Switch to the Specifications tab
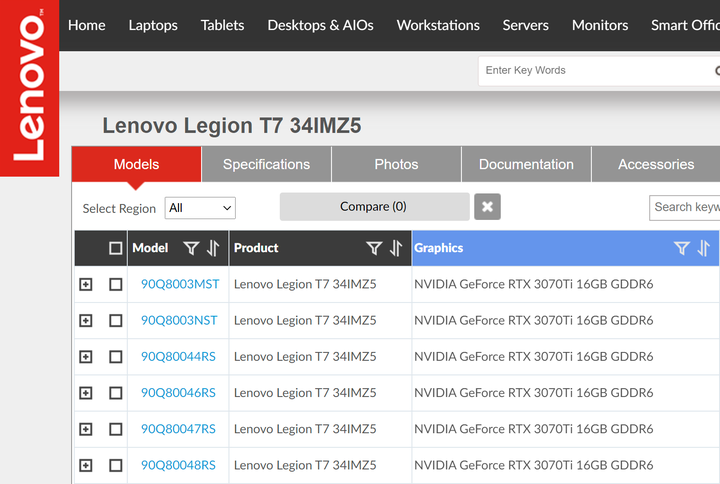 point(266,164)
